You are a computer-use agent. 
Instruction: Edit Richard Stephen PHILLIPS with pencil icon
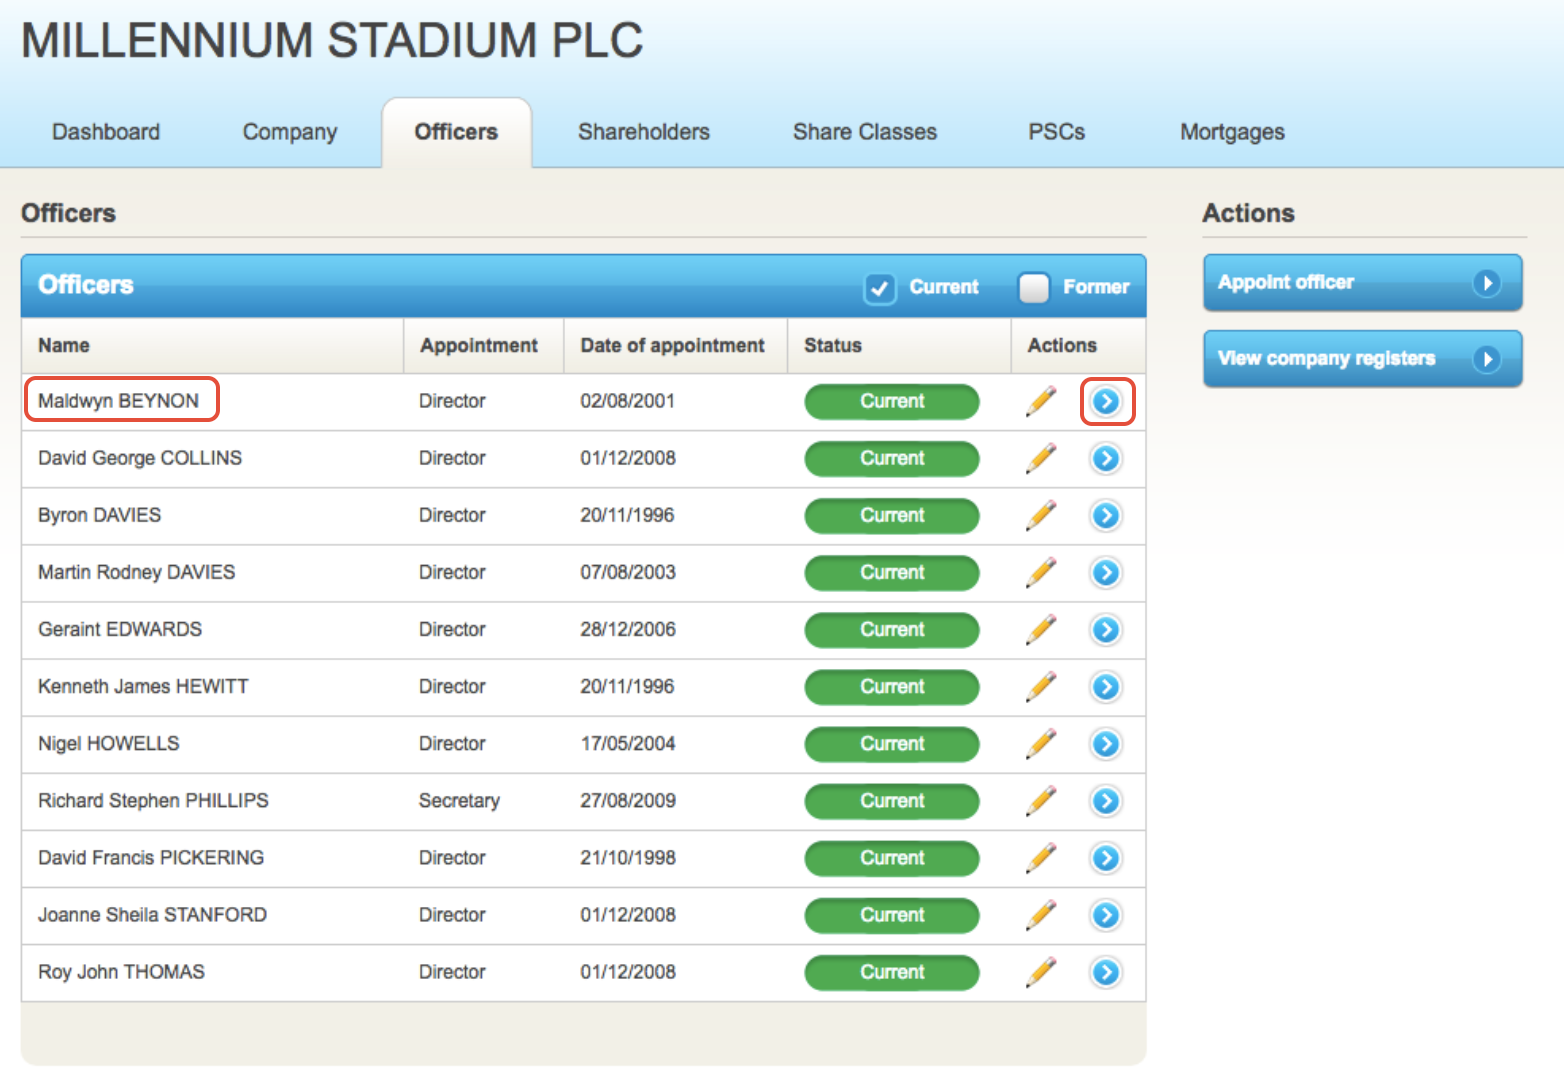coord(1041,800)
